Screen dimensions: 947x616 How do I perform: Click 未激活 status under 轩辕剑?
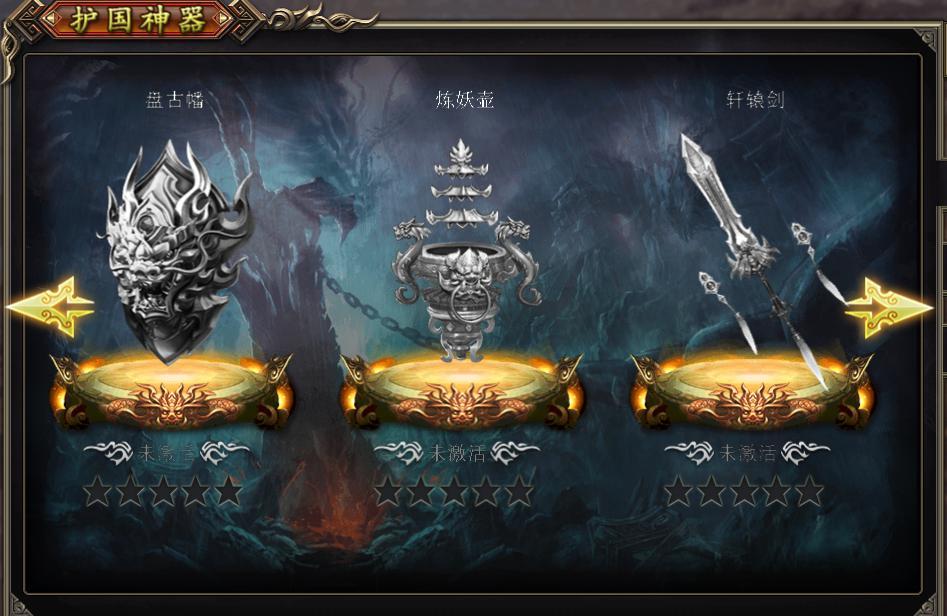(x=748, y=453)
